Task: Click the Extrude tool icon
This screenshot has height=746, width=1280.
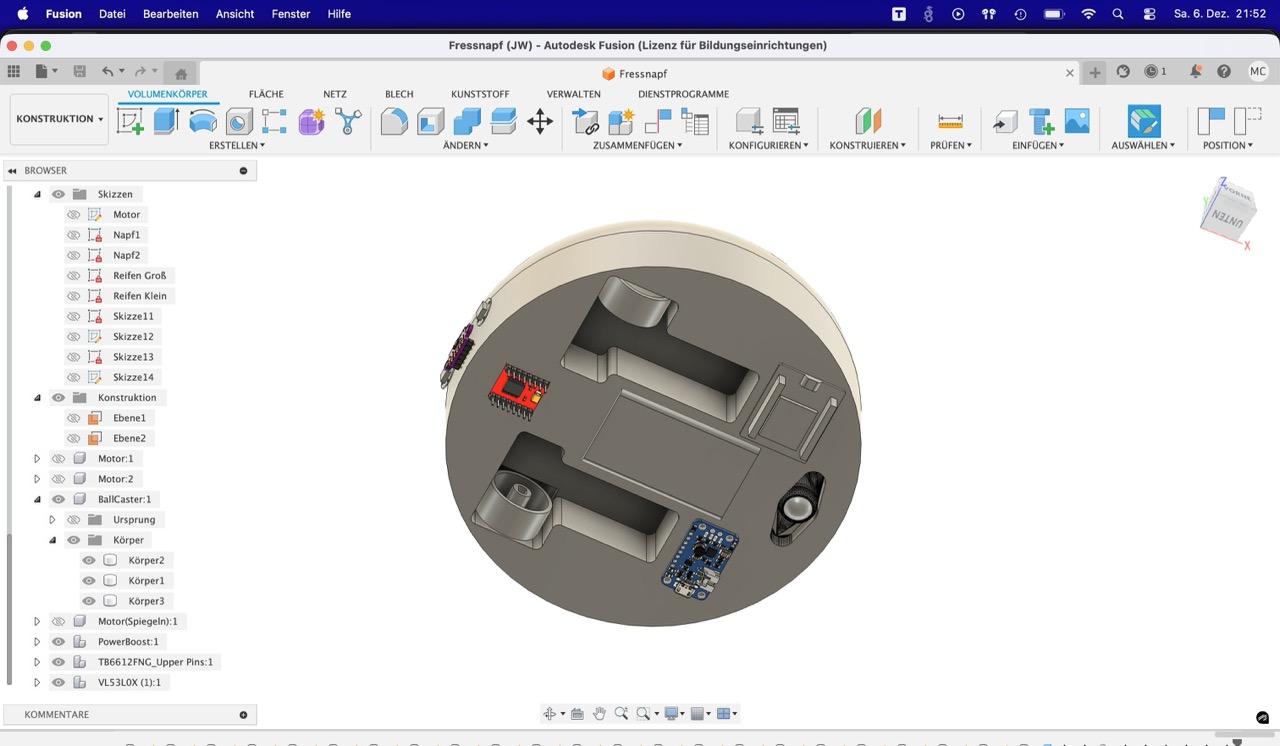Action: (x=166, y=122)
